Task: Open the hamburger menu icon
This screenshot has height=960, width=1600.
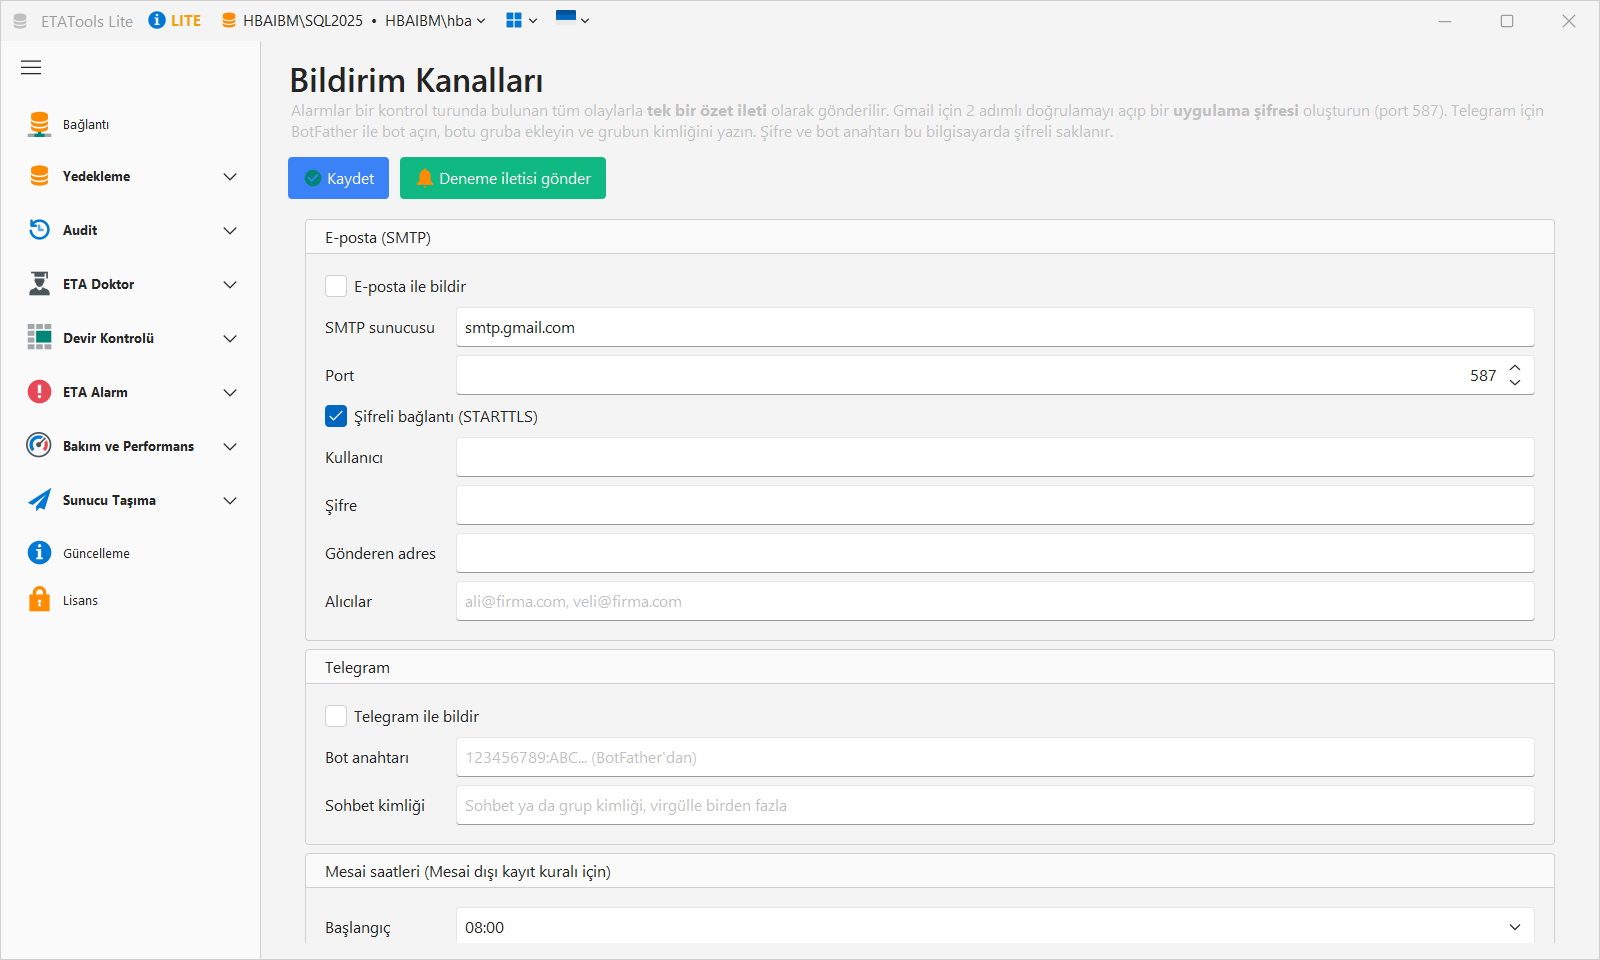Action: pyautogui.click(x=31, y=68)
